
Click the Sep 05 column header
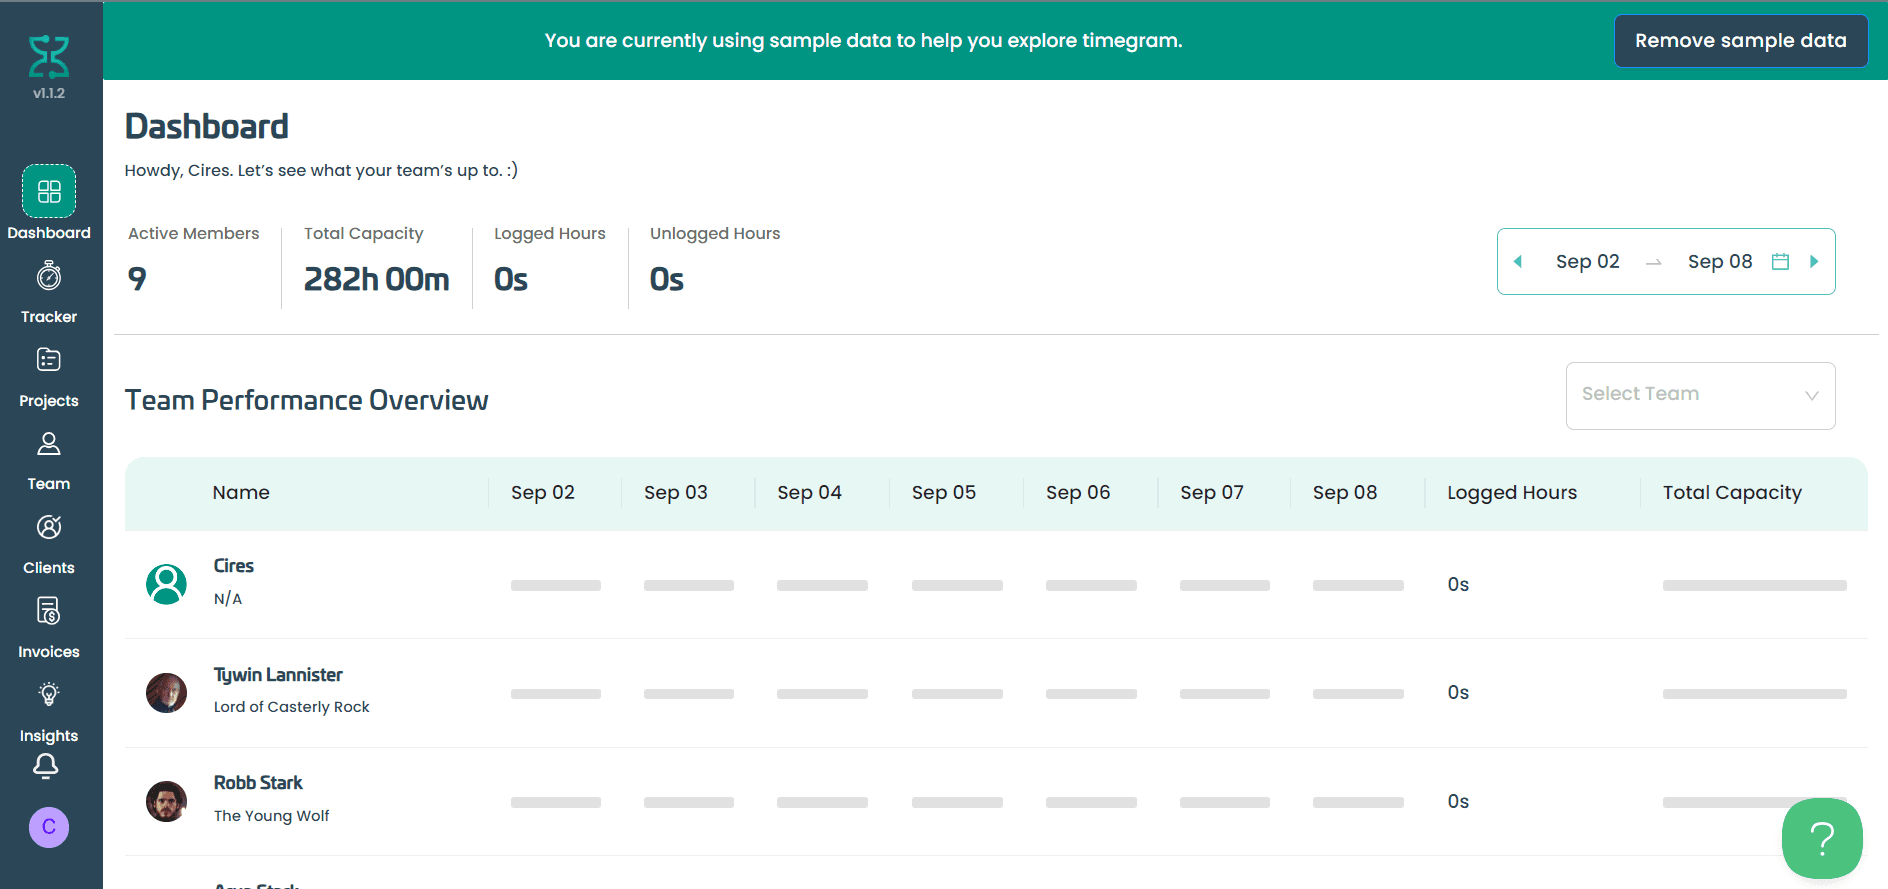click(x=944, y=492)
